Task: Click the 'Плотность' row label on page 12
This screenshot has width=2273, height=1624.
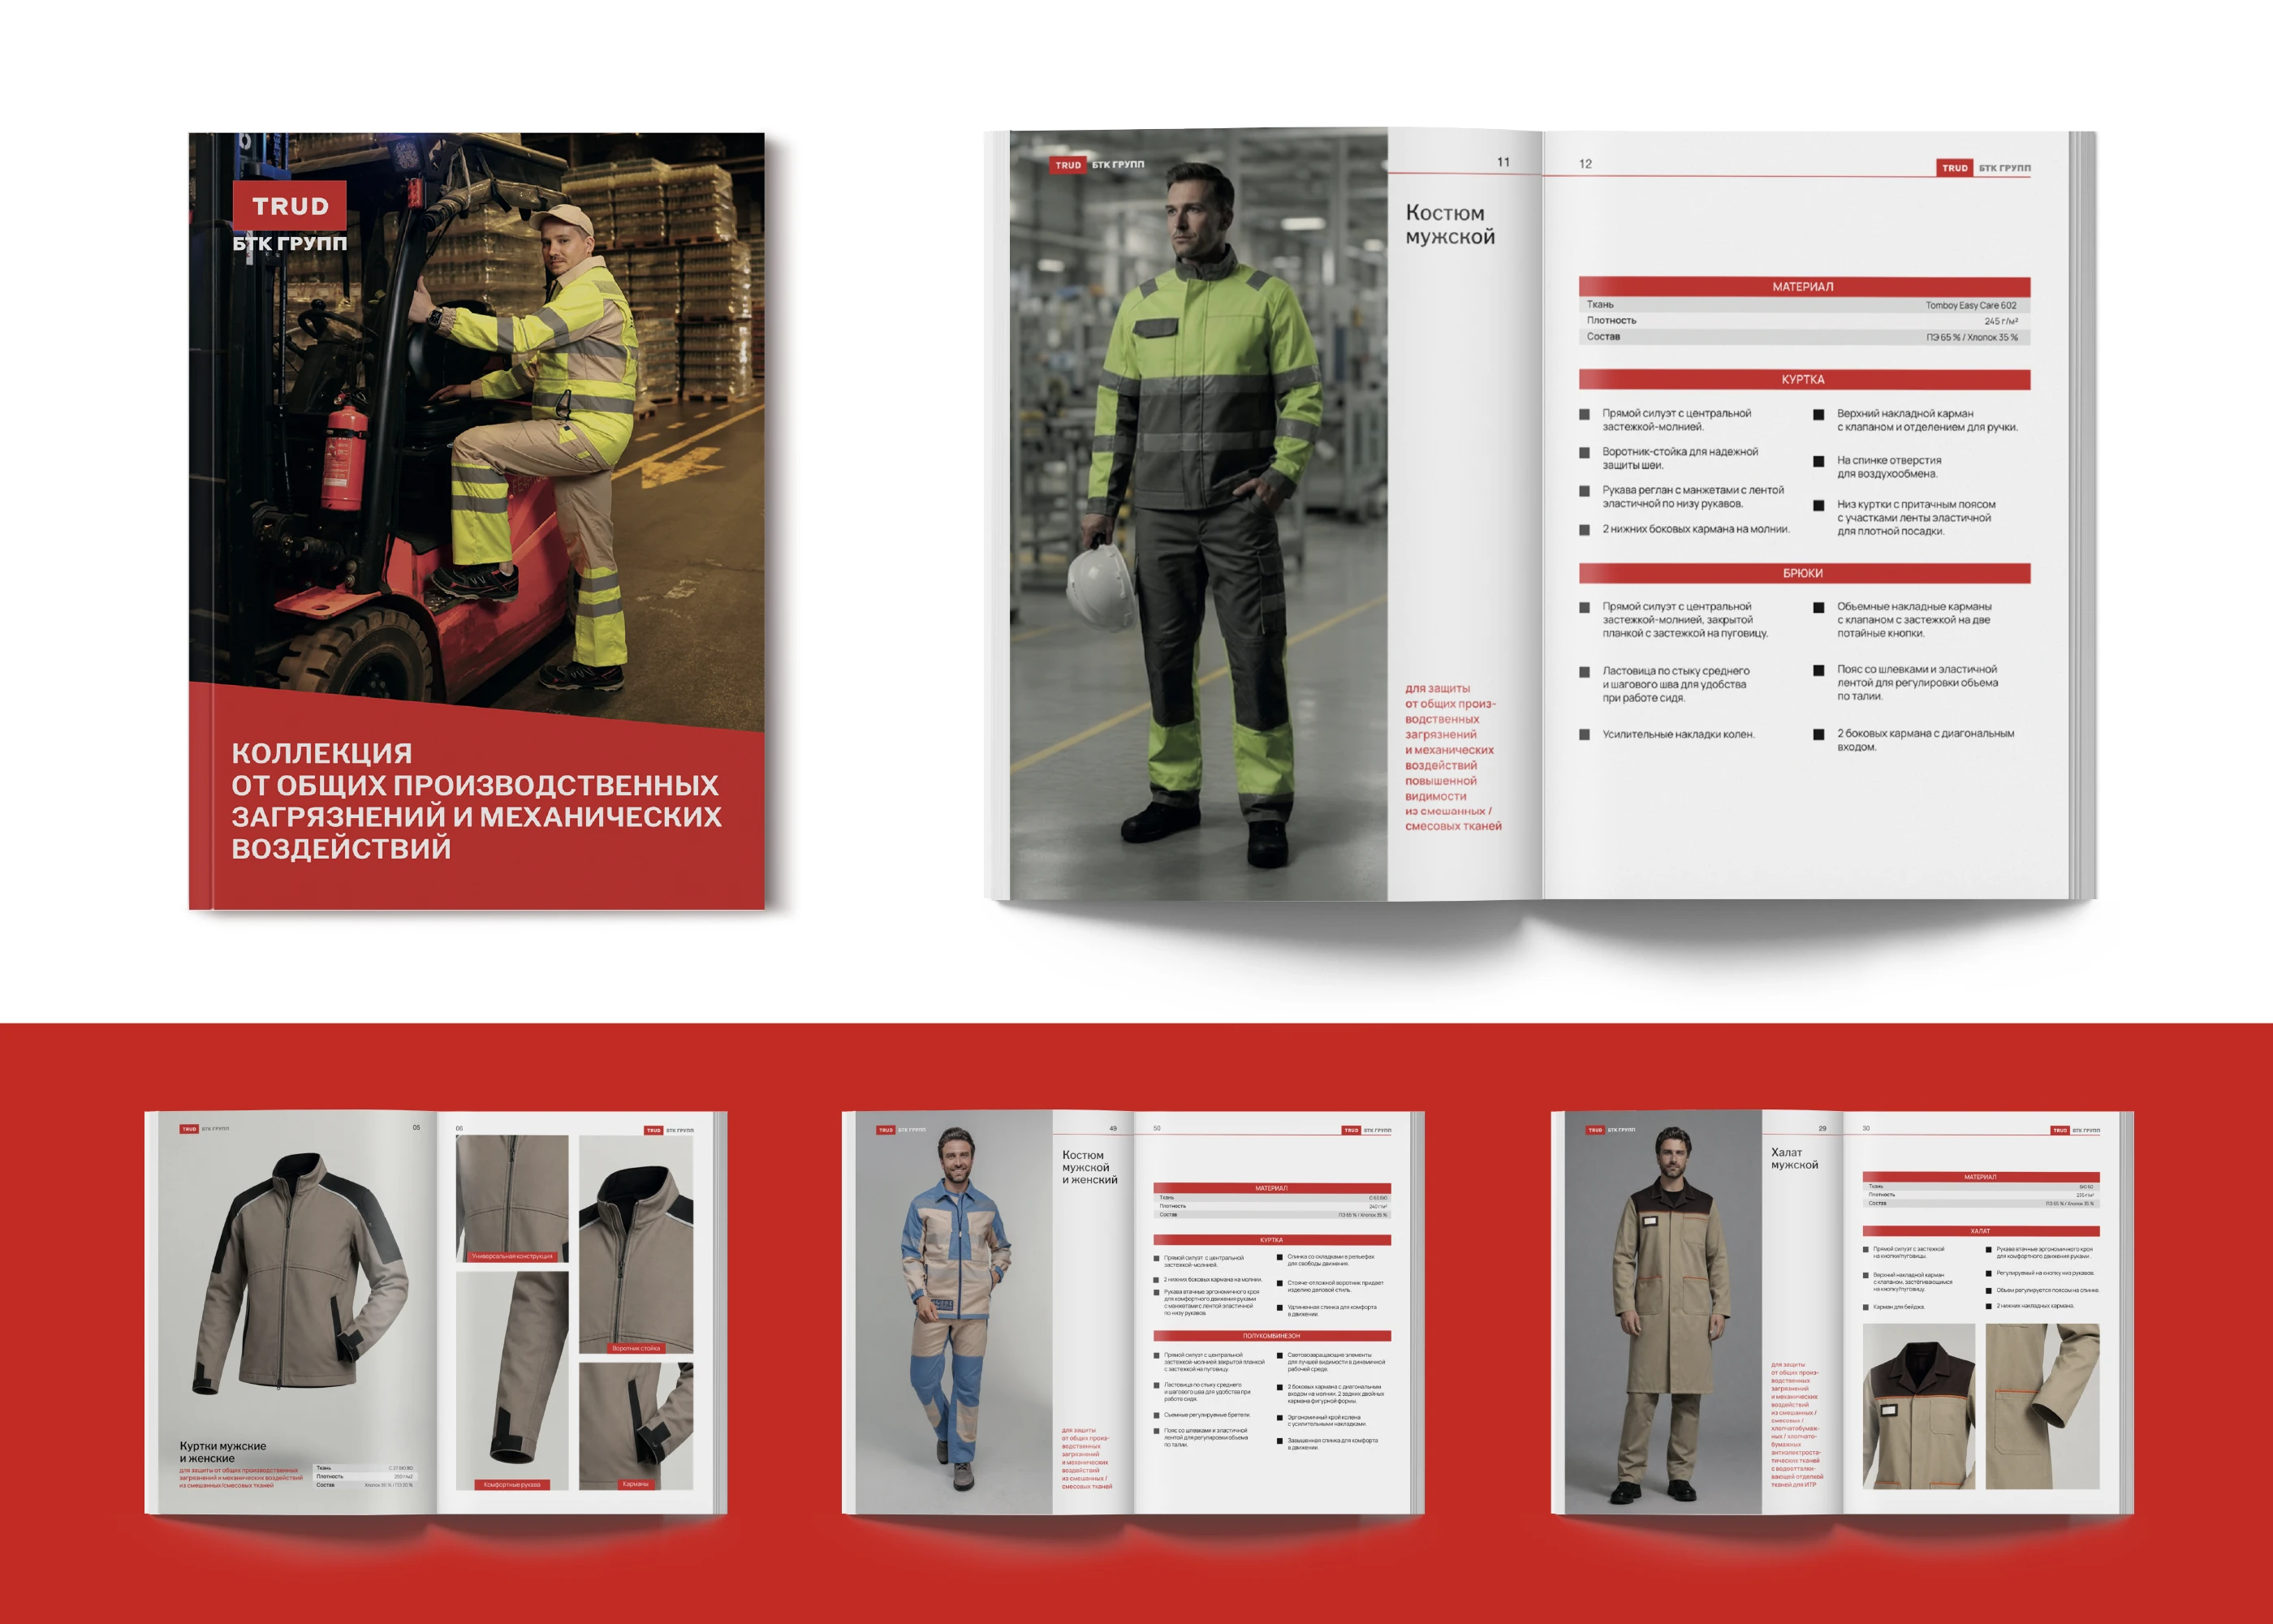Action: coord(1612,321)
